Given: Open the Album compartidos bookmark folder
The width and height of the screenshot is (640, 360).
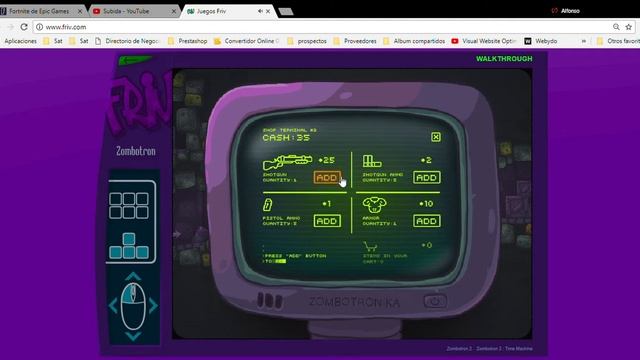Looking at the screenshot, I should [x=414, y=41].
